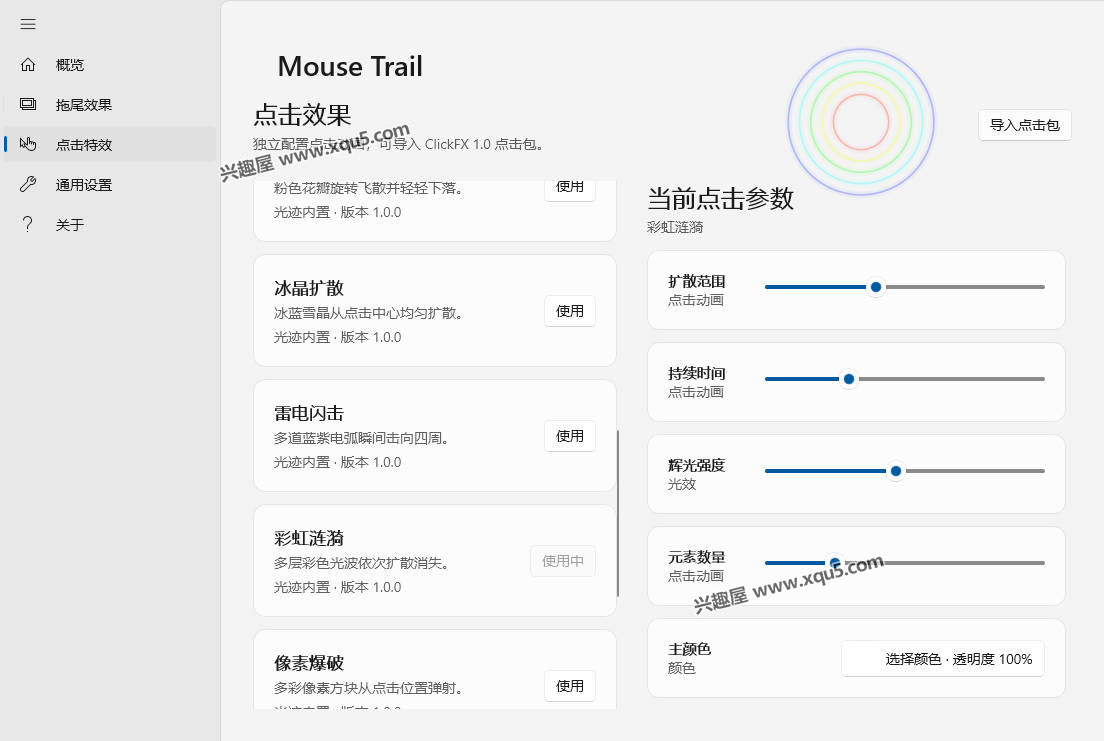Click description 多彩像素方块从点击位置弹射。
Viewport: 1104px width, 741px height.
click(368, 688)
